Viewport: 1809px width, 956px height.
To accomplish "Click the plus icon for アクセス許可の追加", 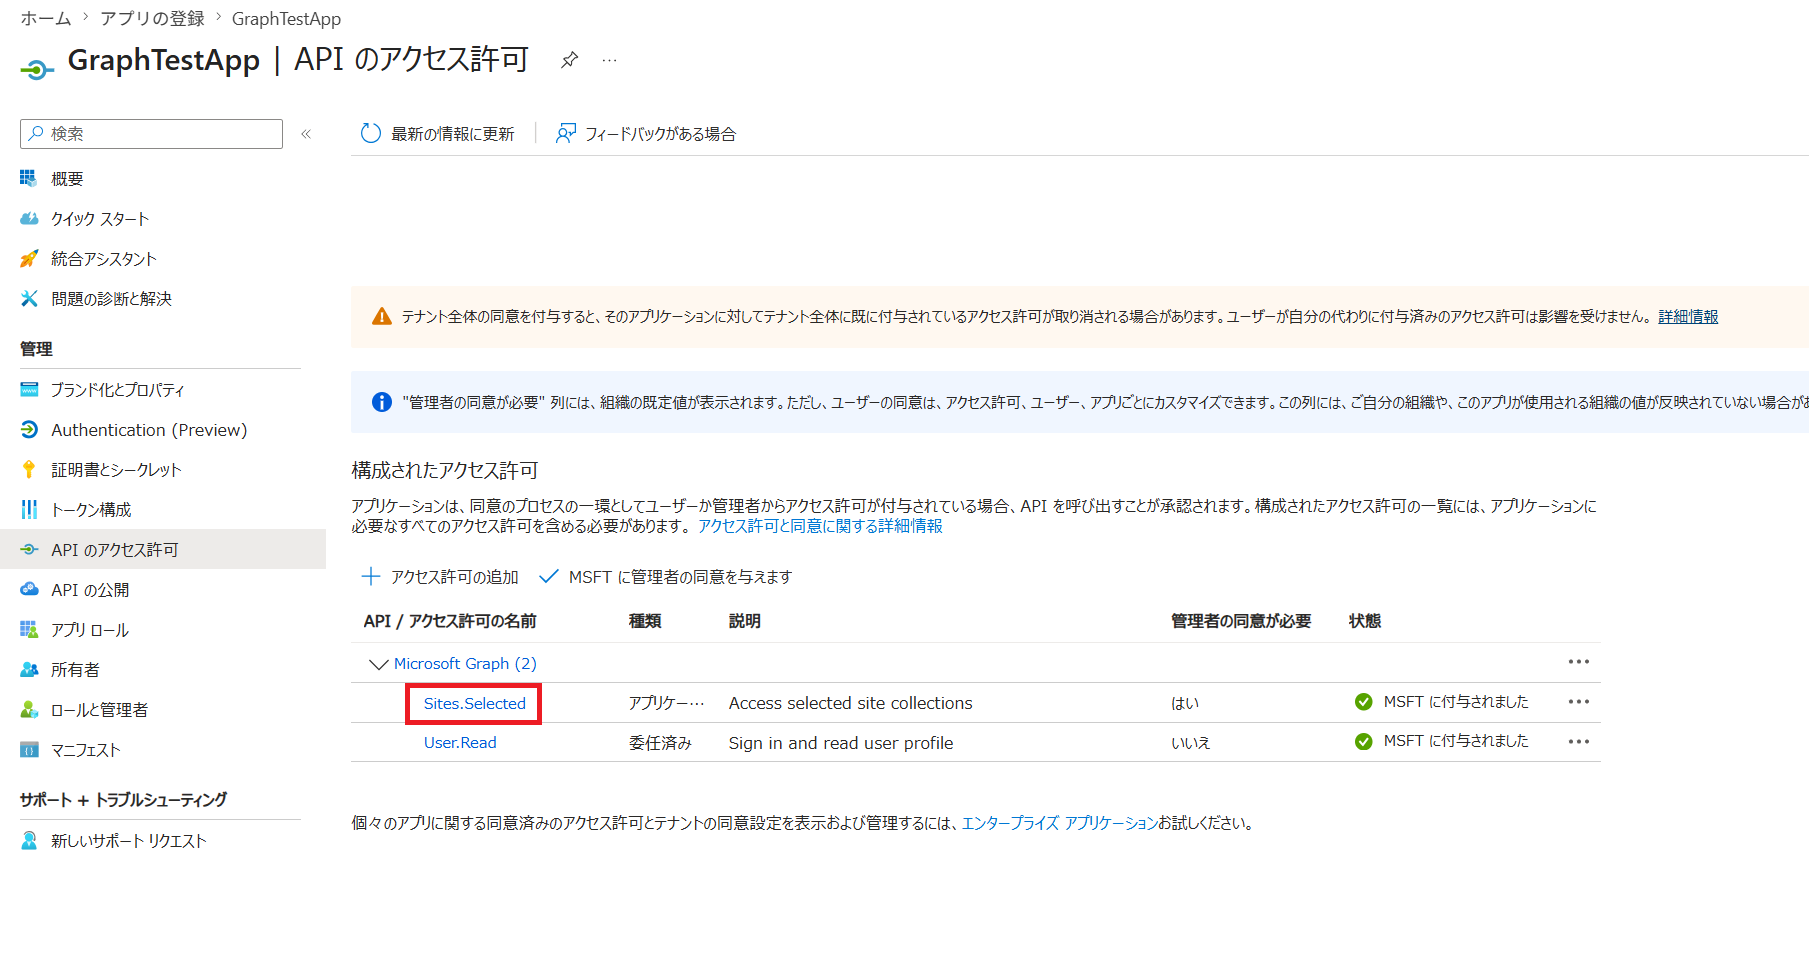I will [371, 577].
